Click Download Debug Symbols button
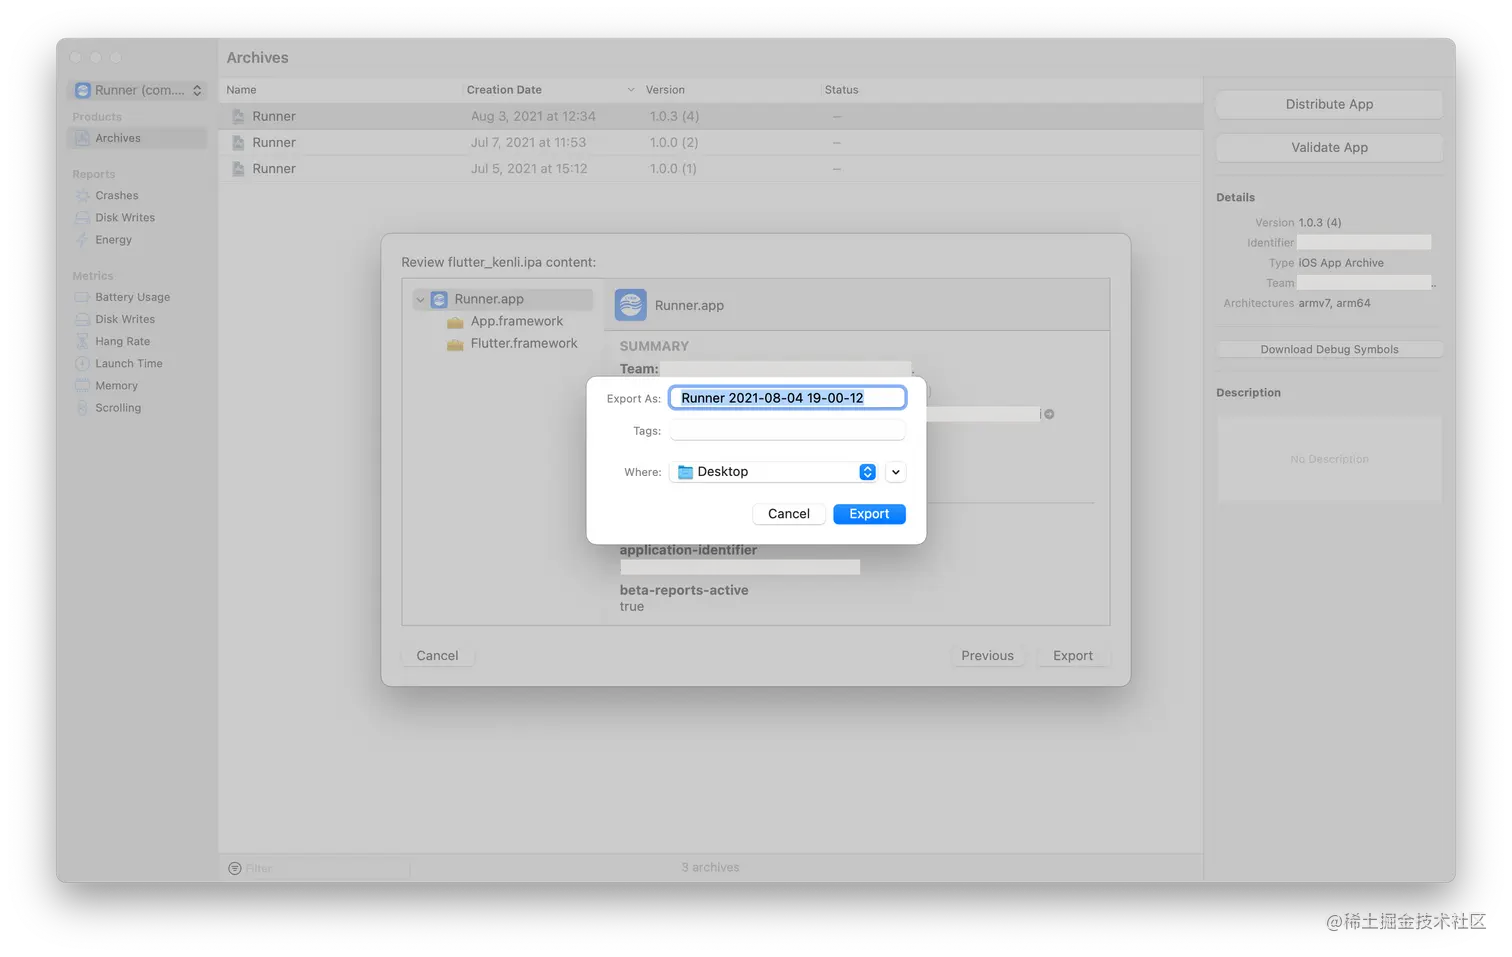This screenshot has width=1512, height=957. click(1329, 349)
